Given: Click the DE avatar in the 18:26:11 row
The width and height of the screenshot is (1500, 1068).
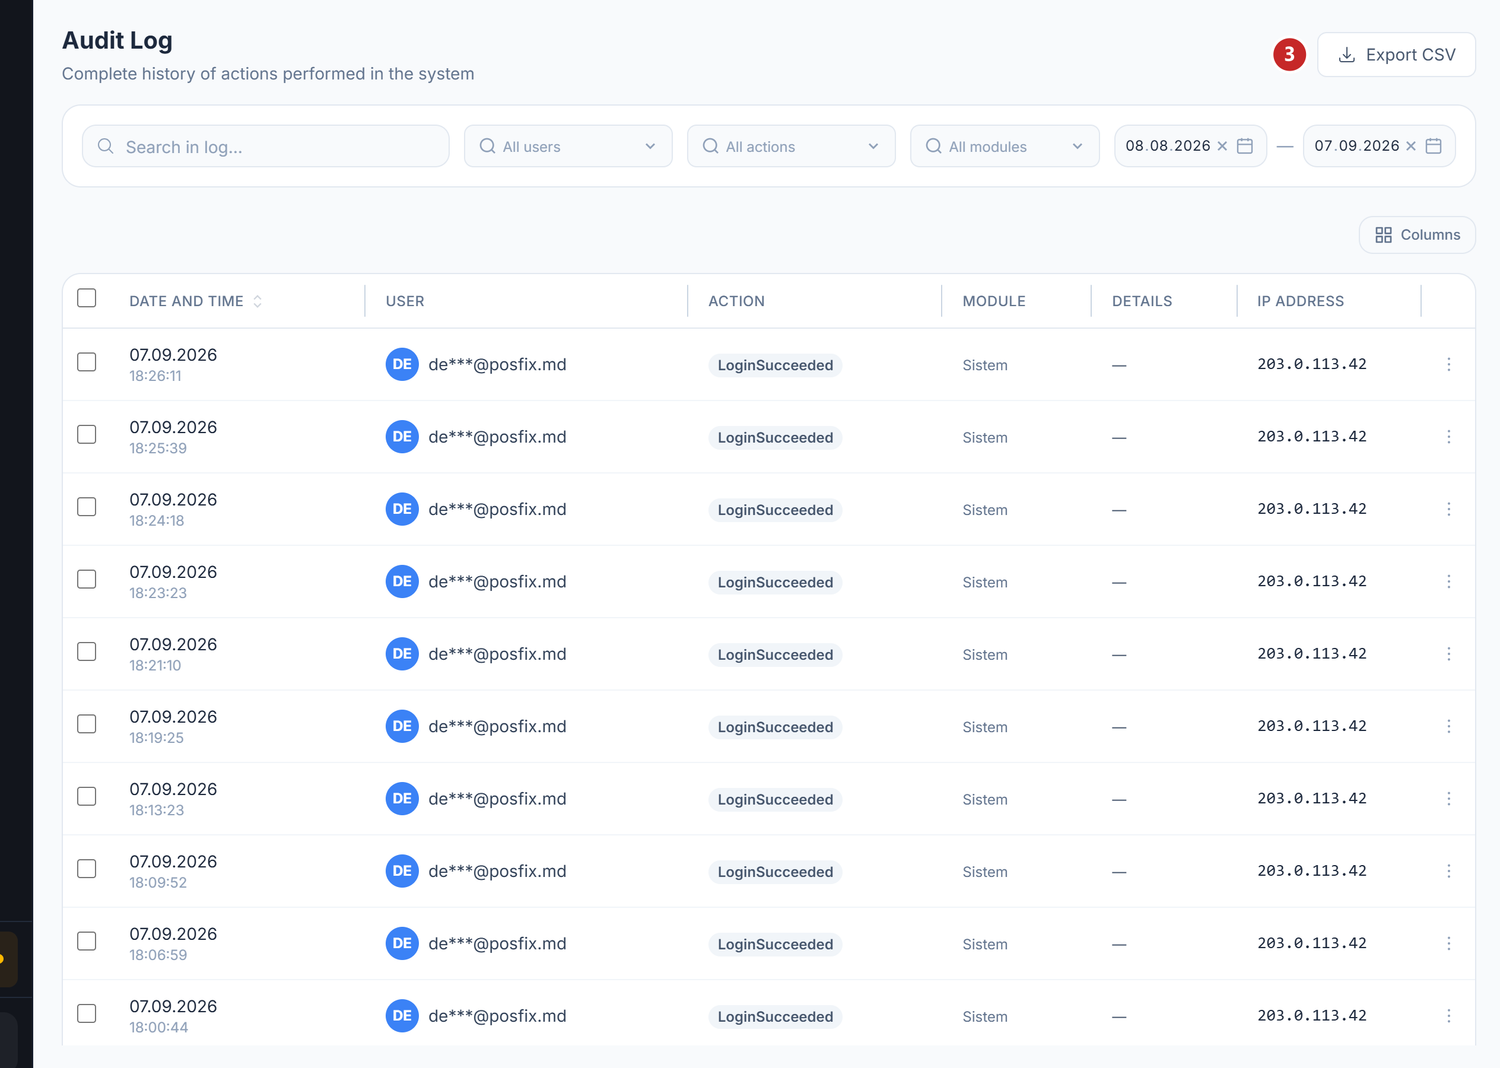Looking at the screenshot, I should (402, 365).
